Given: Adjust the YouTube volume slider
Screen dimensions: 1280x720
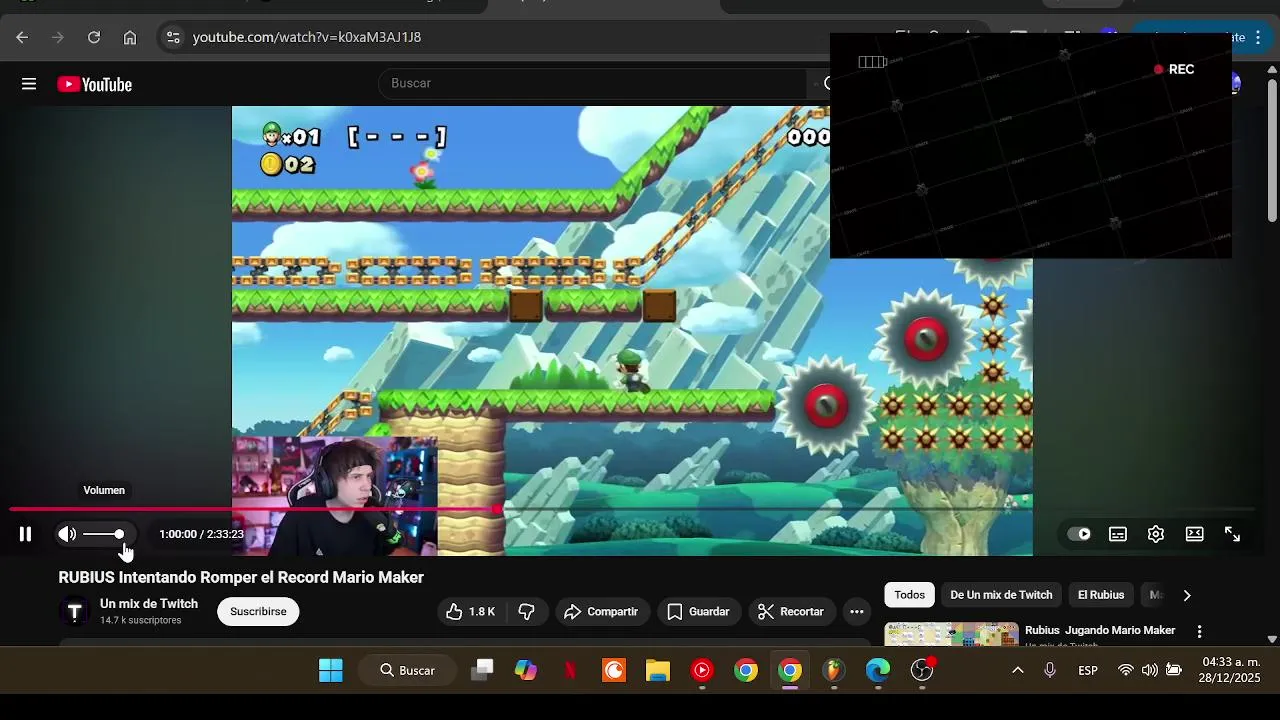Looking at the screenshot, I should 104,534.
